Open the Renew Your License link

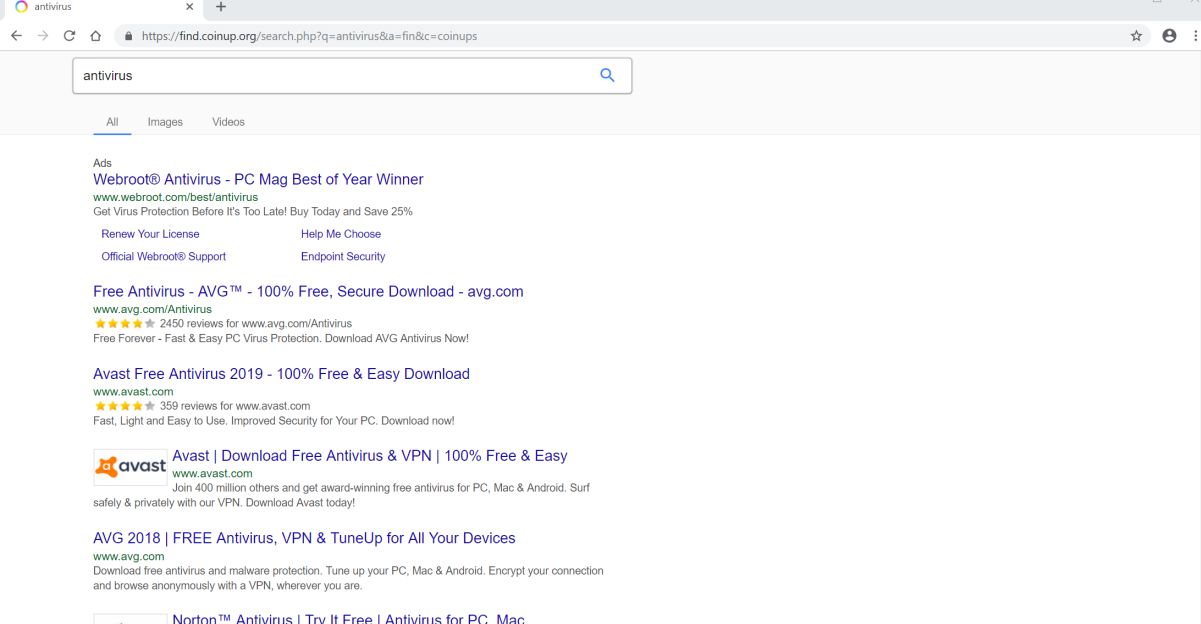150,234
